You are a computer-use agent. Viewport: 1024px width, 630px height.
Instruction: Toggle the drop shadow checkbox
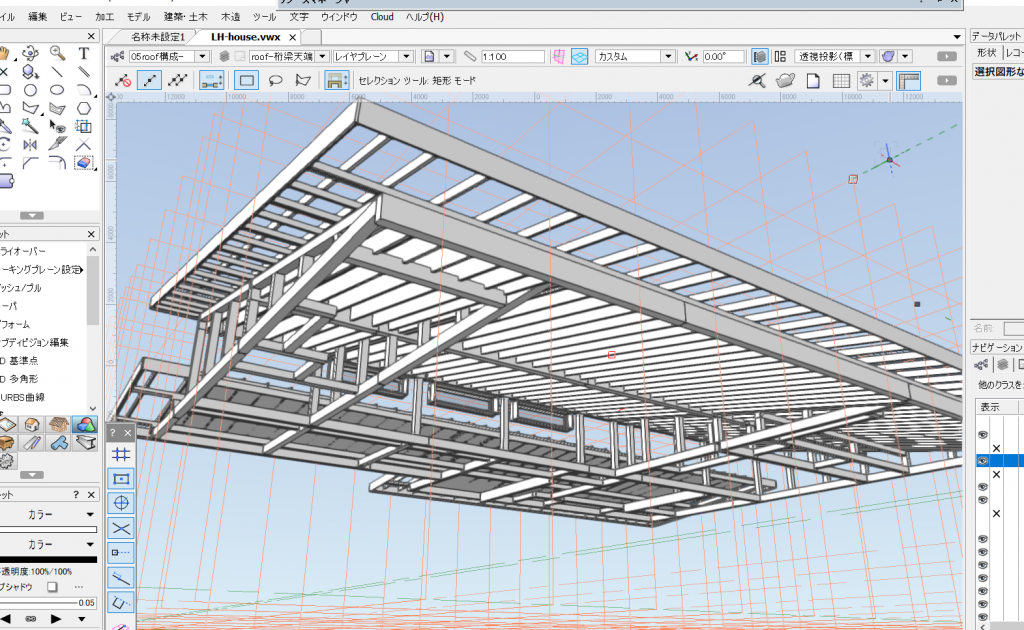52,586
